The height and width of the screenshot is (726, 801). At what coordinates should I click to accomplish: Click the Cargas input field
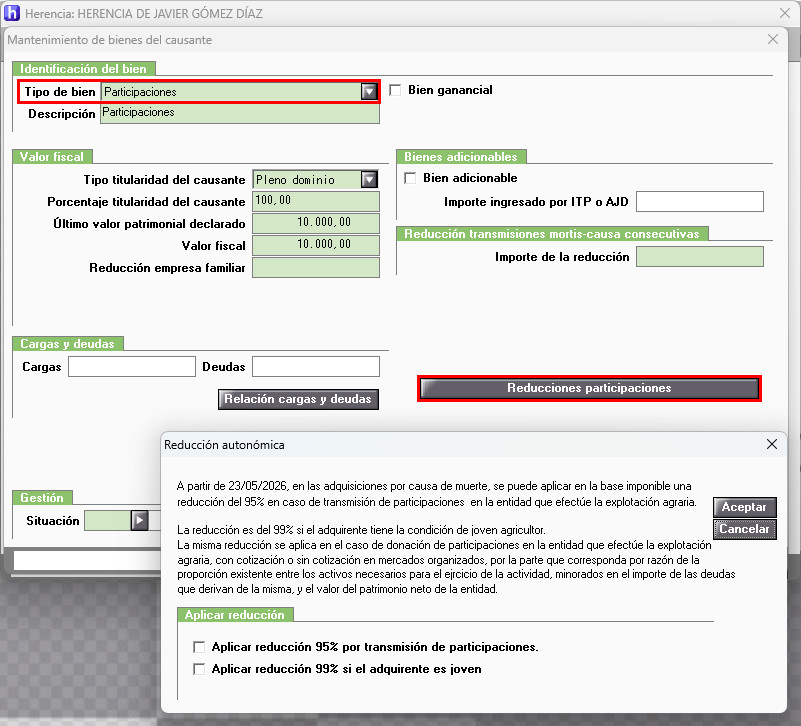[132, 367]
